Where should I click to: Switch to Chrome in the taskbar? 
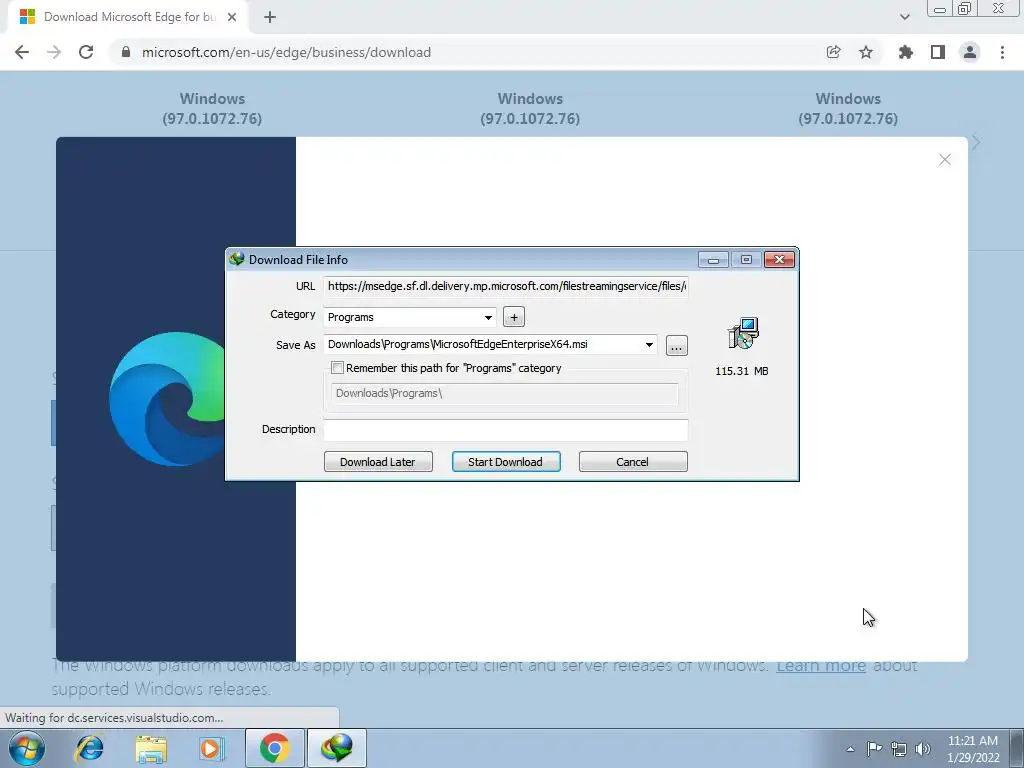(x=275, y=749)
